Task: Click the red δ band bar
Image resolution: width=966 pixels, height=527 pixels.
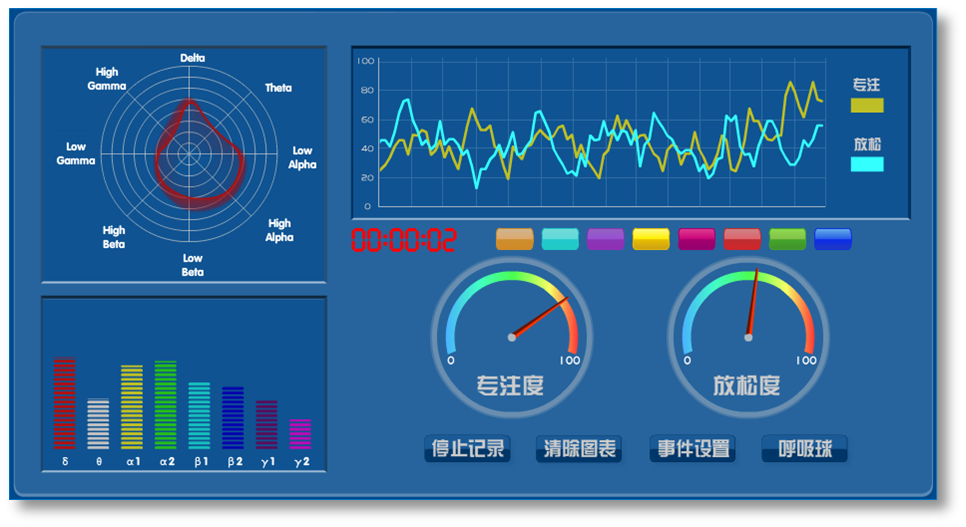Action: 65,403
